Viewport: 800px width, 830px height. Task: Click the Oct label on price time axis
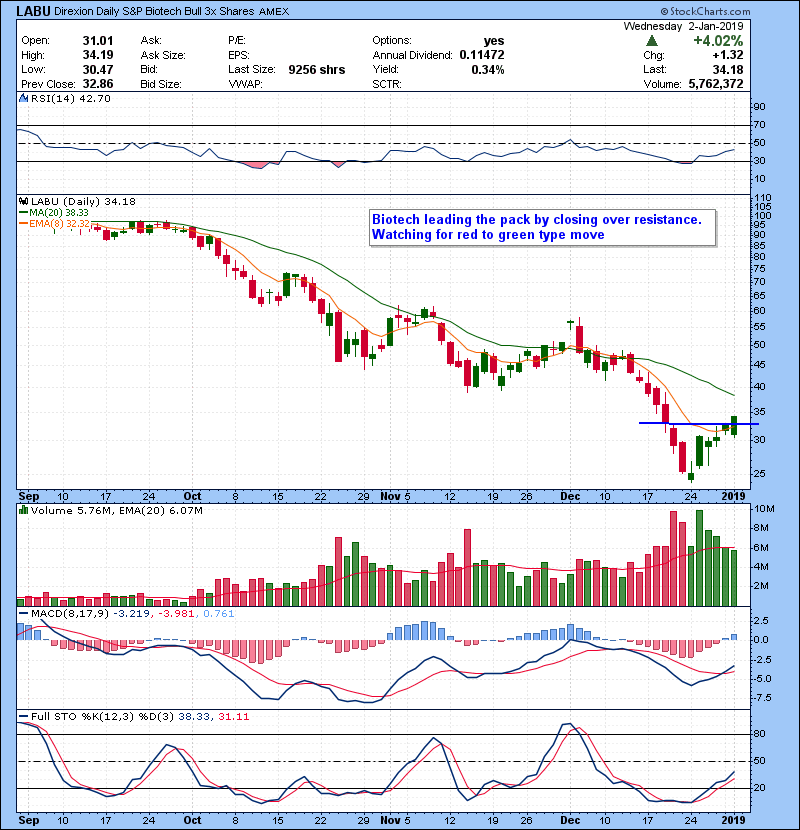point(192,496)
